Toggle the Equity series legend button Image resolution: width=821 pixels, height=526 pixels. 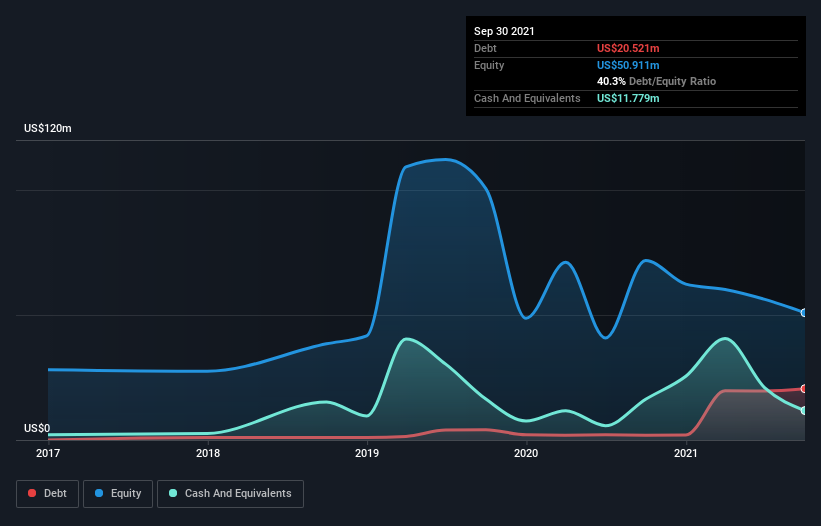point(118,494)
